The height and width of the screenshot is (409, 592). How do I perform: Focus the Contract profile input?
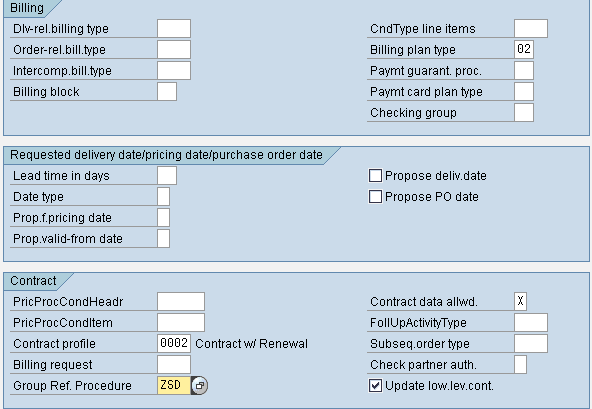(x=174, y=343)
